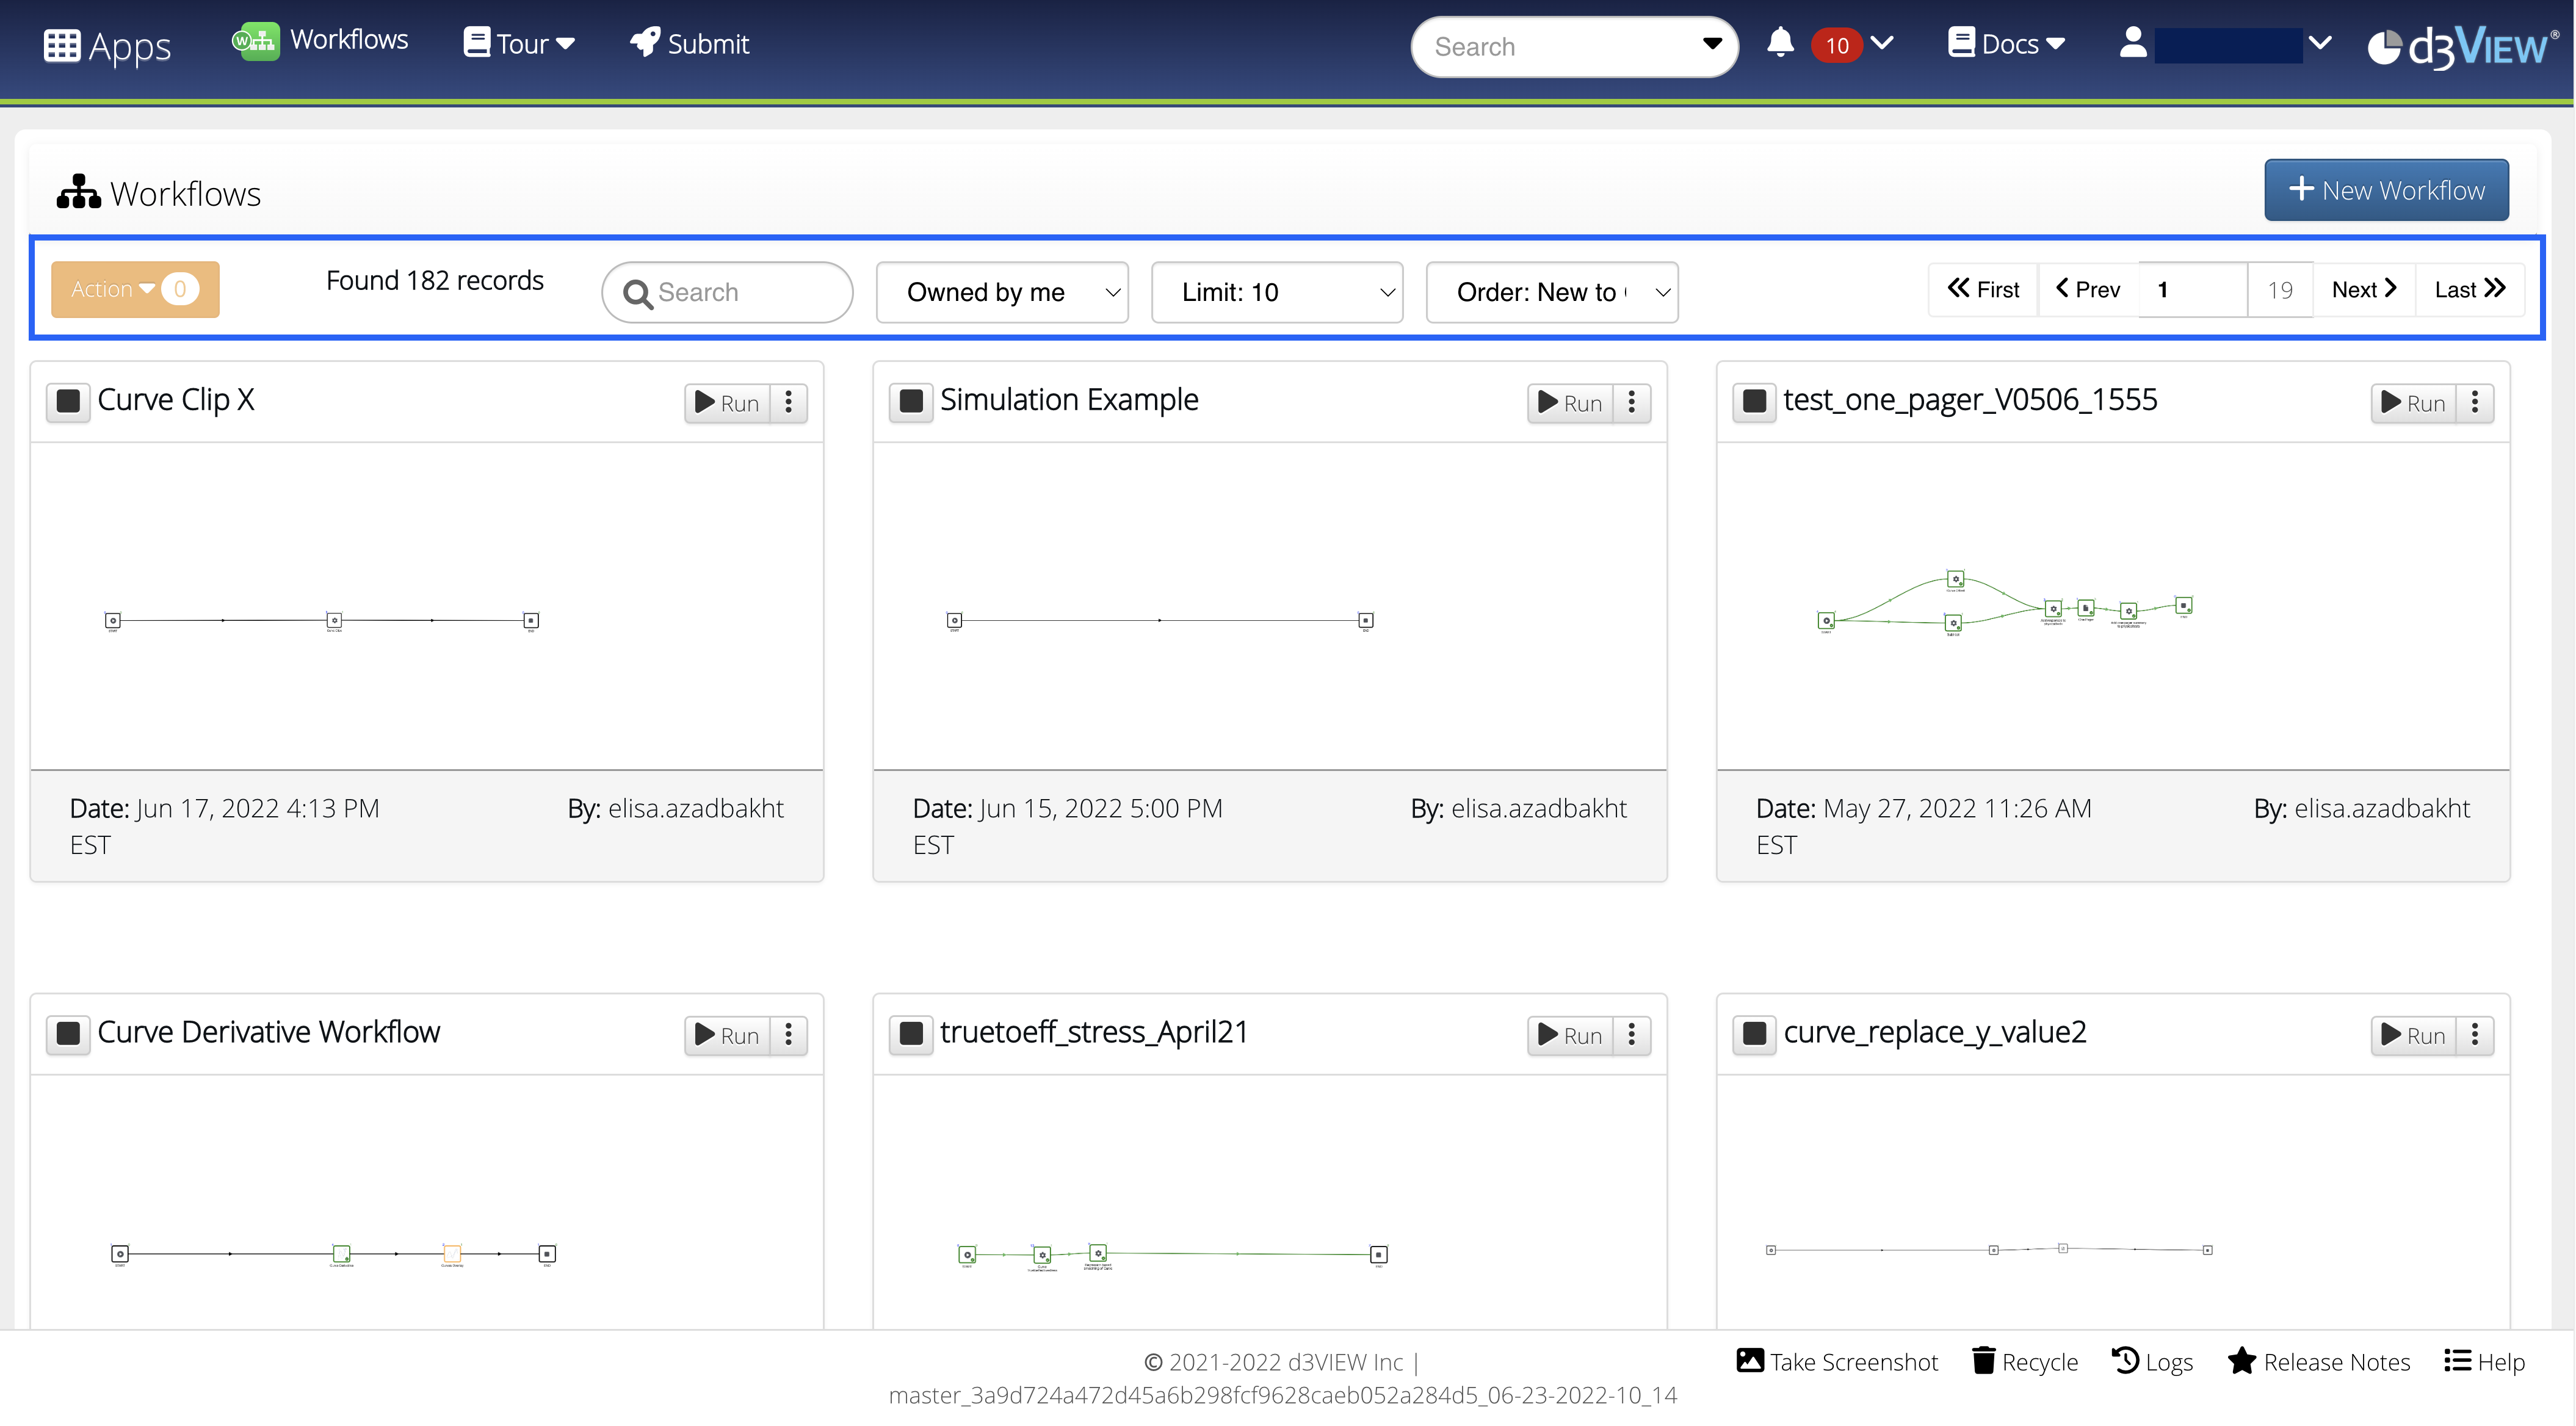Open the Action dropdown

click(x=135, y=289)
